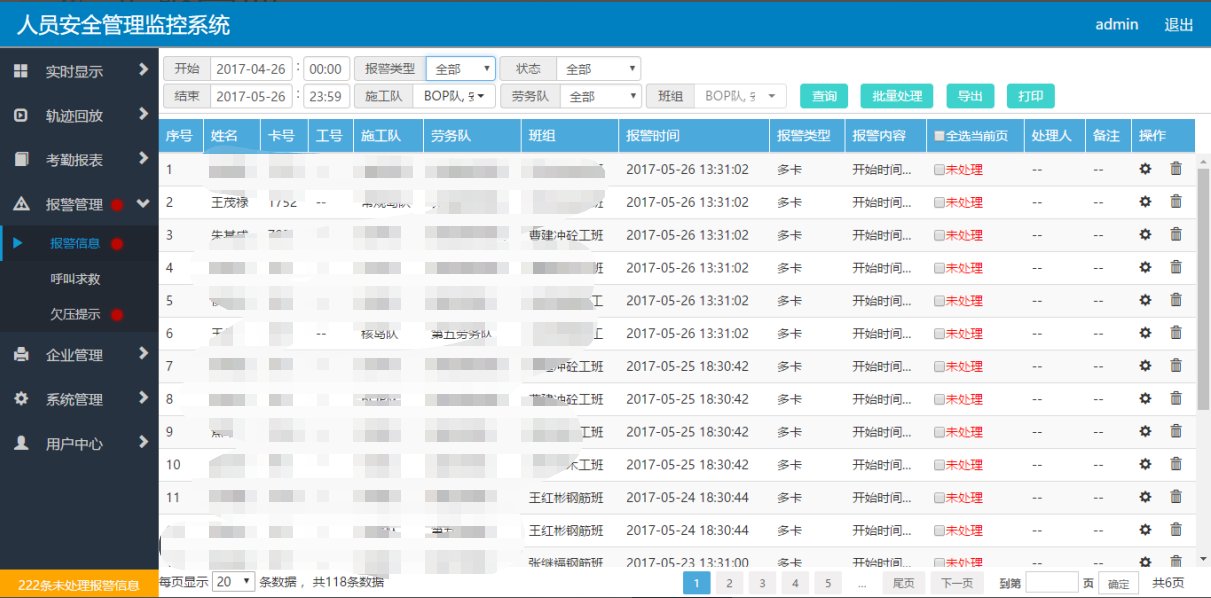Click the 打印 button
The width and height of the screenshot is (1211, 598).
1031,96
